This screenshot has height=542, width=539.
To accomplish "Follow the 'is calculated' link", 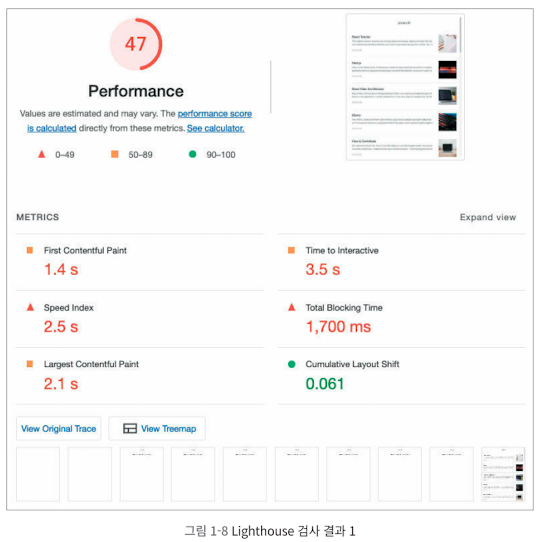I will click(x=52, y=128).
